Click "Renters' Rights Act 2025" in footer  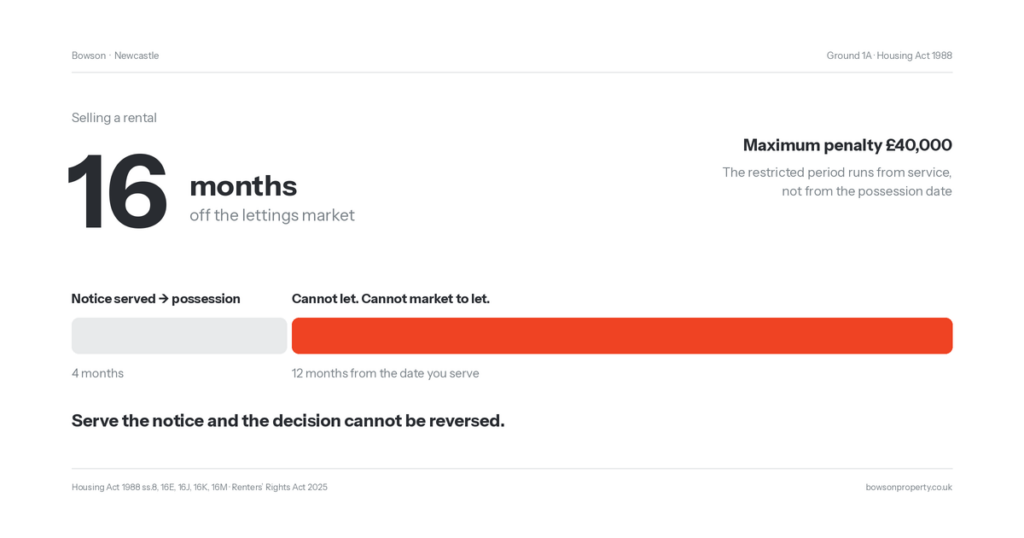click(280, 487)
